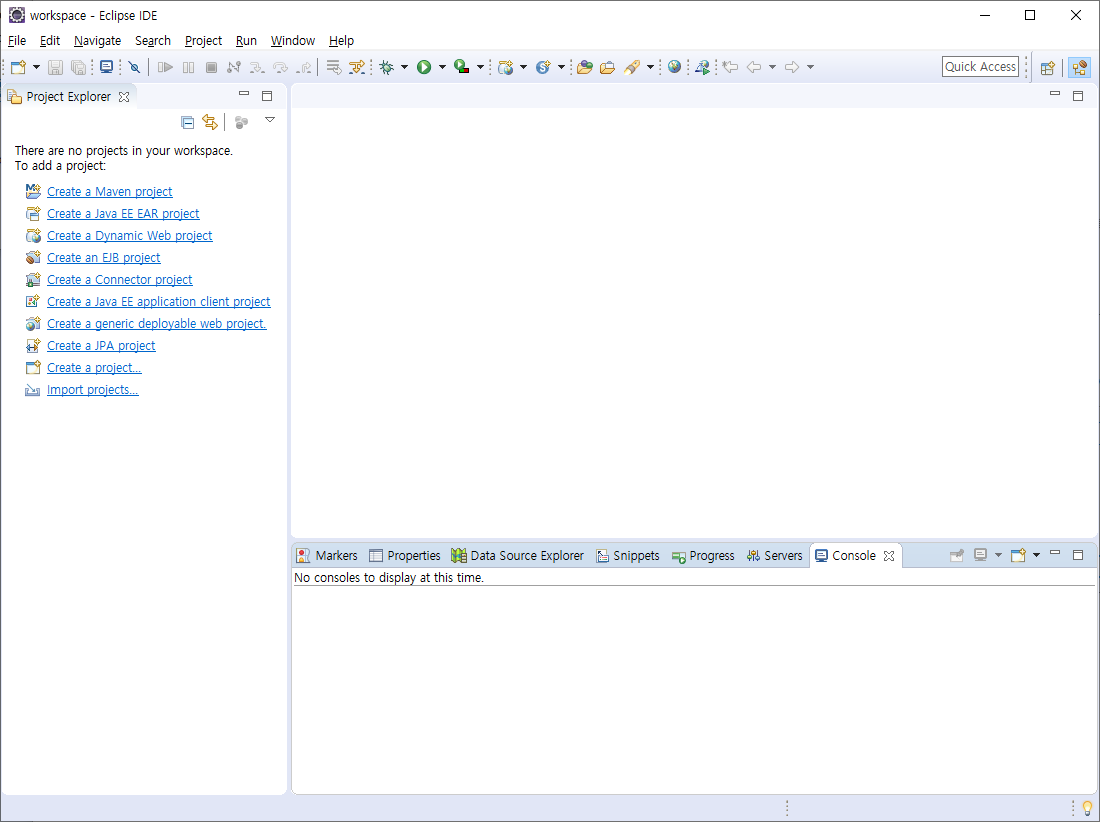Click the Open Task folder icon
Viewport: 1100px width, 822px height.
(608, 67)
